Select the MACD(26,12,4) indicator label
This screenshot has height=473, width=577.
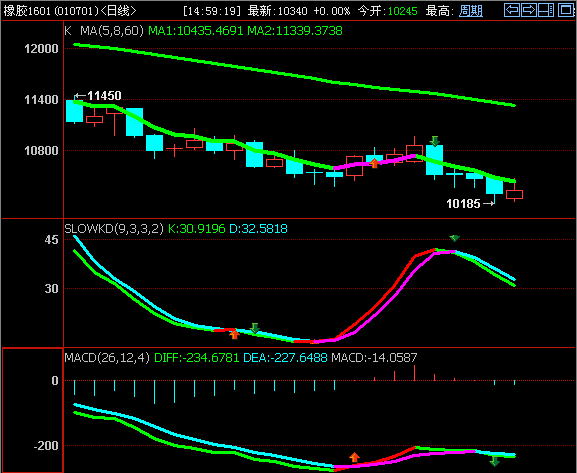(107, 357)
